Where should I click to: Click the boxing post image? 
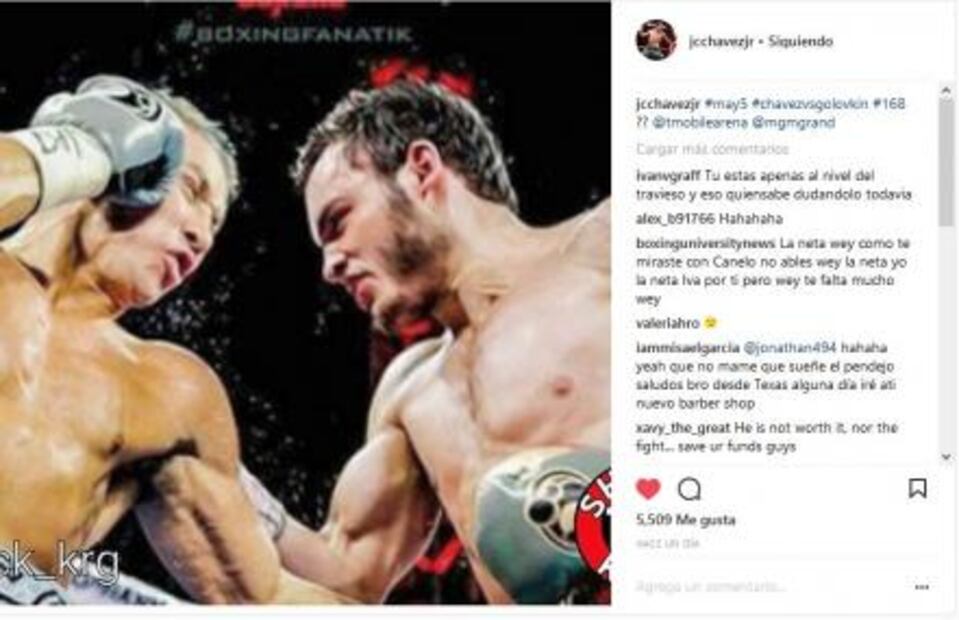305,303
